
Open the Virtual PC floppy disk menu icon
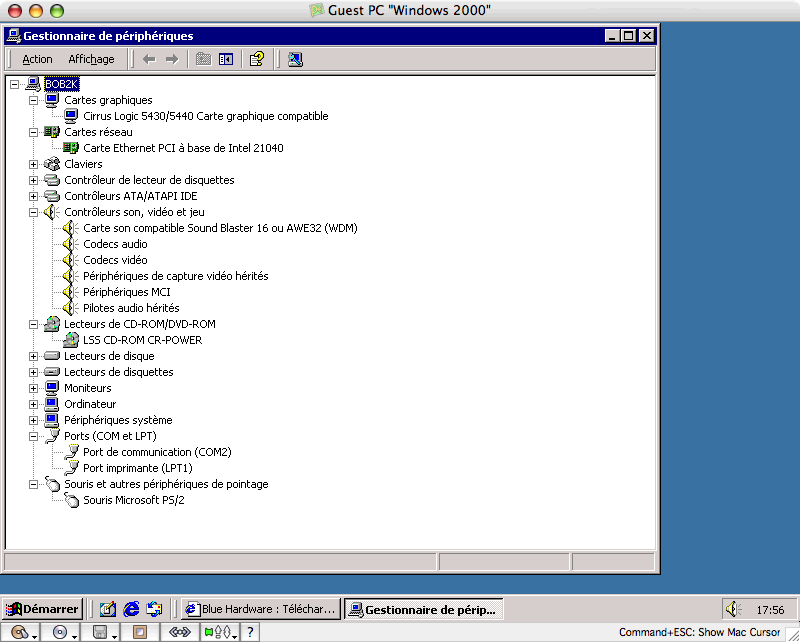(x=102, y=632)
